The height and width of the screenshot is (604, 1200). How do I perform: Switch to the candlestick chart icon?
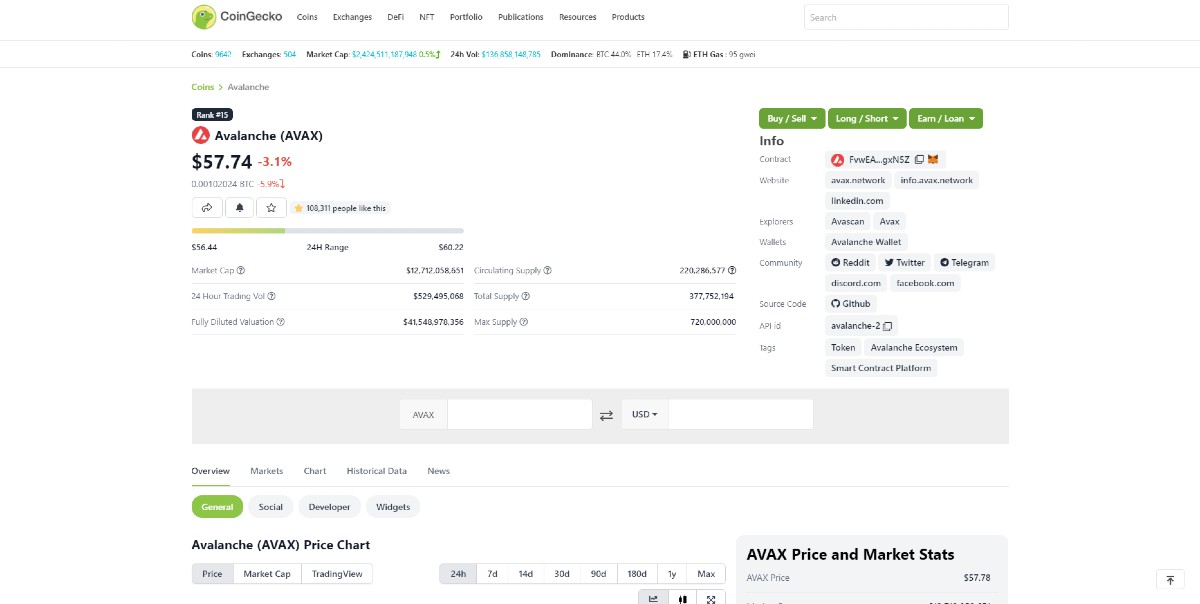(682, 599)
